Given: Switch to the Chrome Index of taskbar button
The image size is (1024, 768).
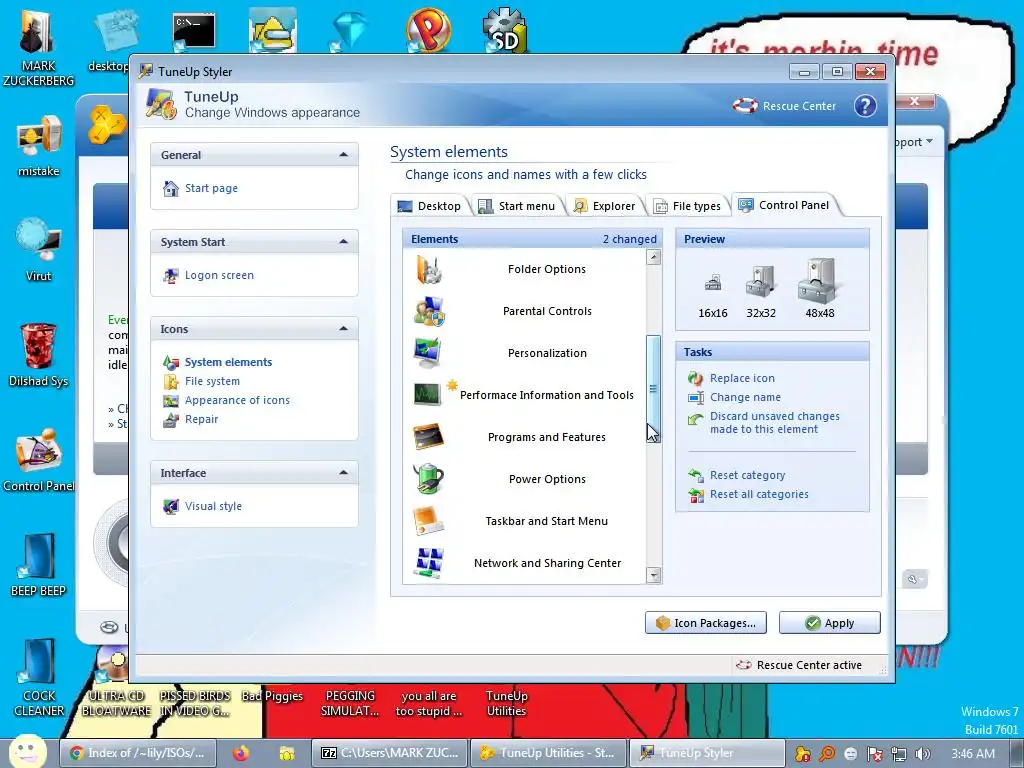Looking at the screenshot, I should pos(138,753).
